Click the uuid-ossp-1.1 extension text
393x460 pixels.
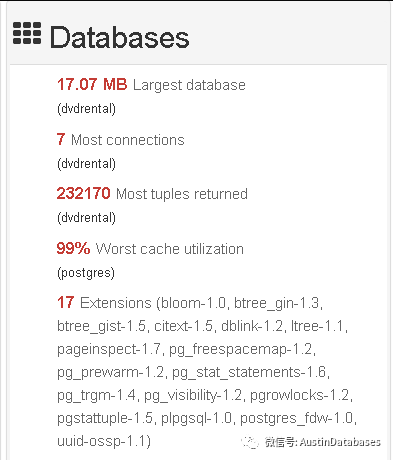[x=101, y=441]
